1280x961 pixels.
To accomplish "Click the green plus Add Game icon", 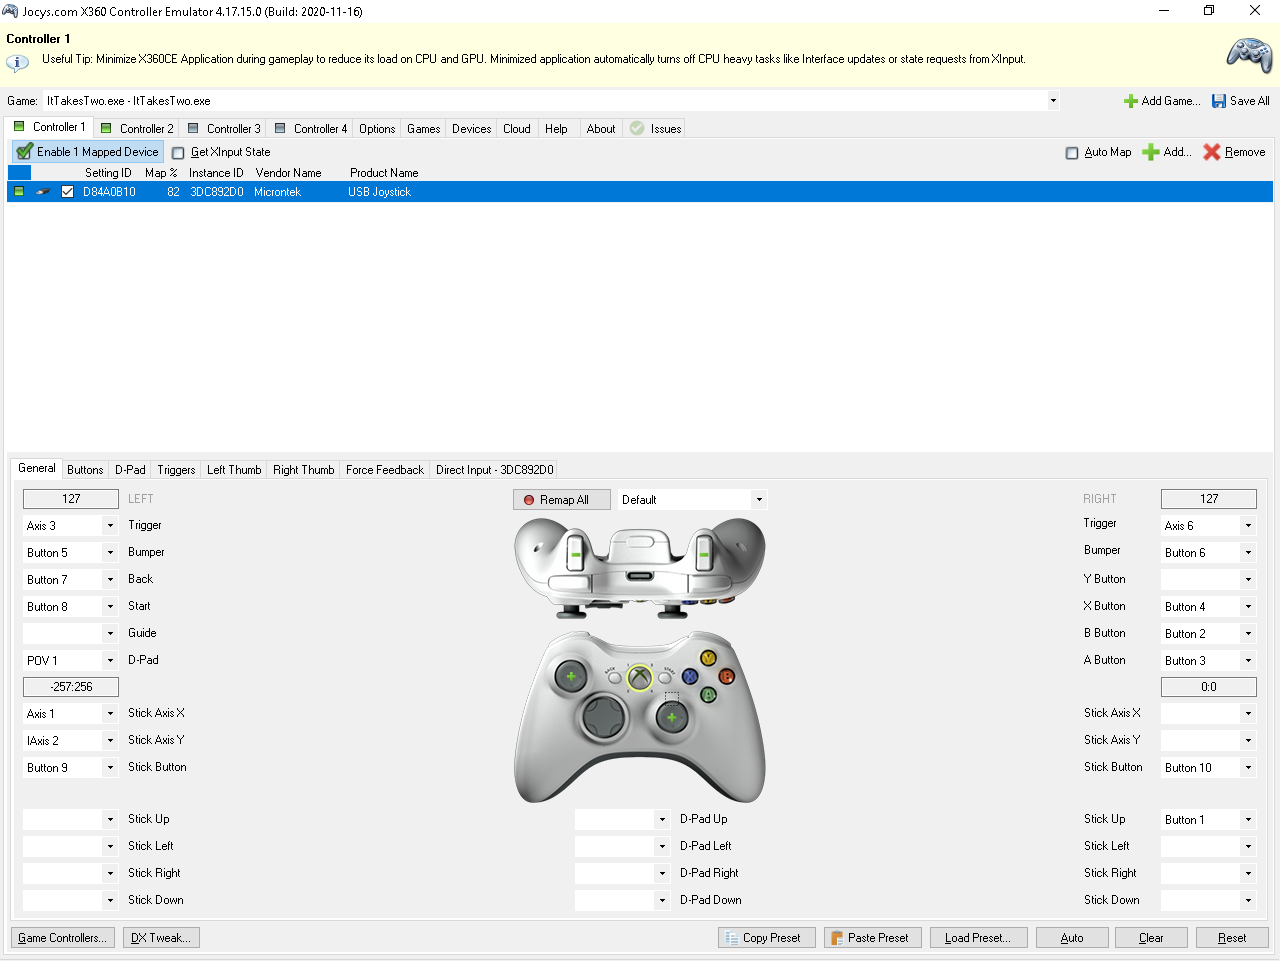I will [x=1131, y=101].
